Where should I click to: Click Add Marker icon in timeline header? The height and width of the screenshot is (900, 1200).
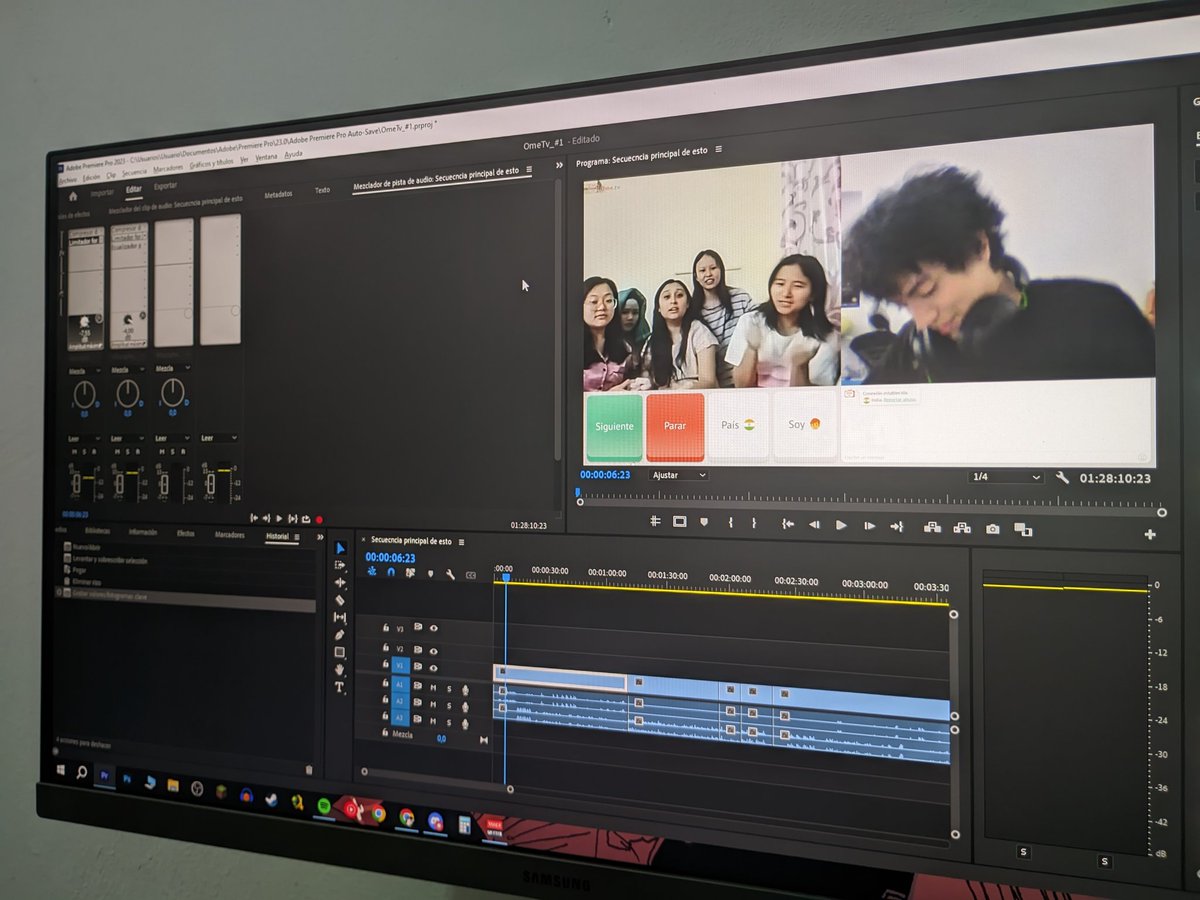tap(431, 573)
